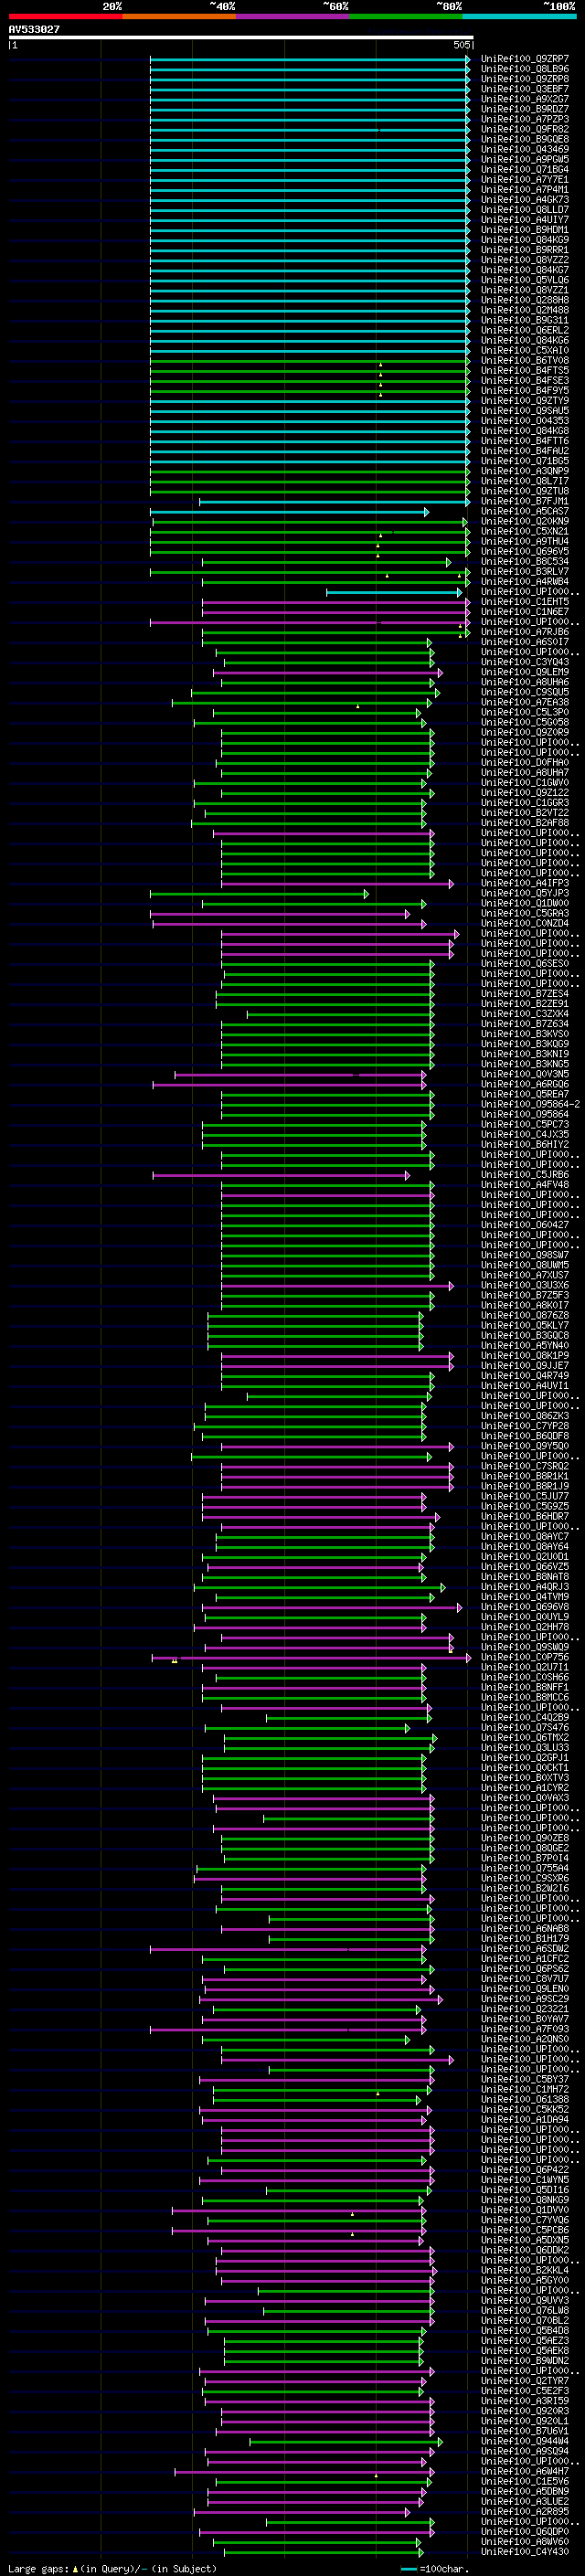Select hit label UniRef100_Q3EBF7

pos(525,89)
